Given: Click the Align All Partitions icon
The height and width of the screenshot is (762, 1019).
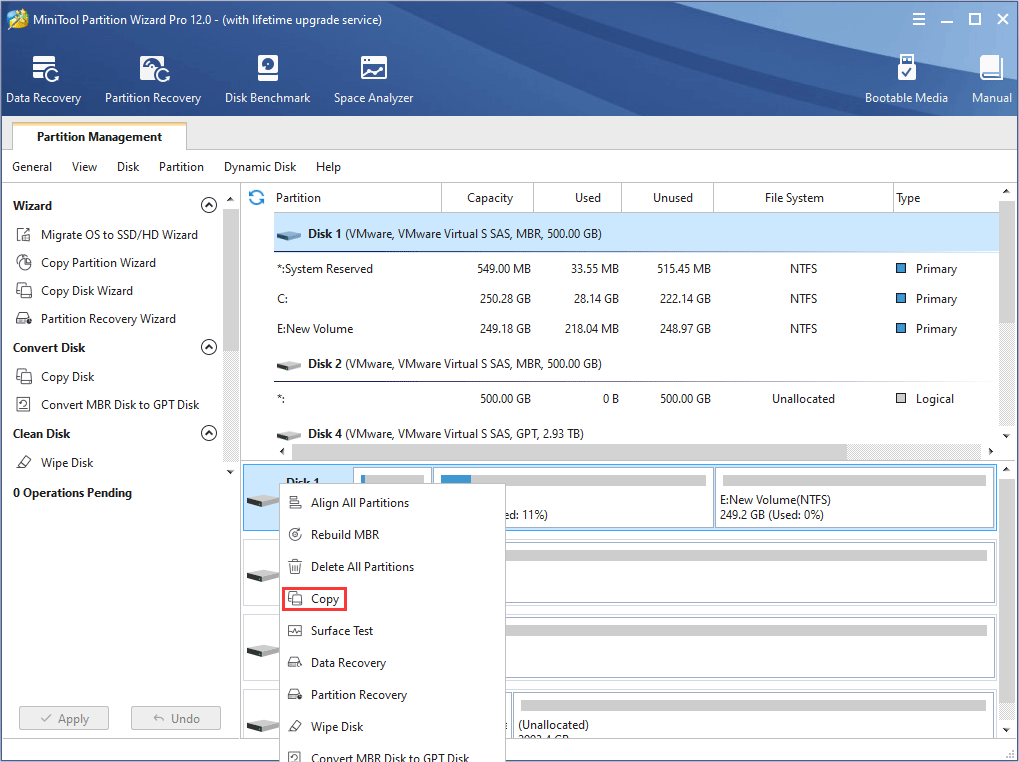Looking at the screenshot, I should (x=295, y=502).
